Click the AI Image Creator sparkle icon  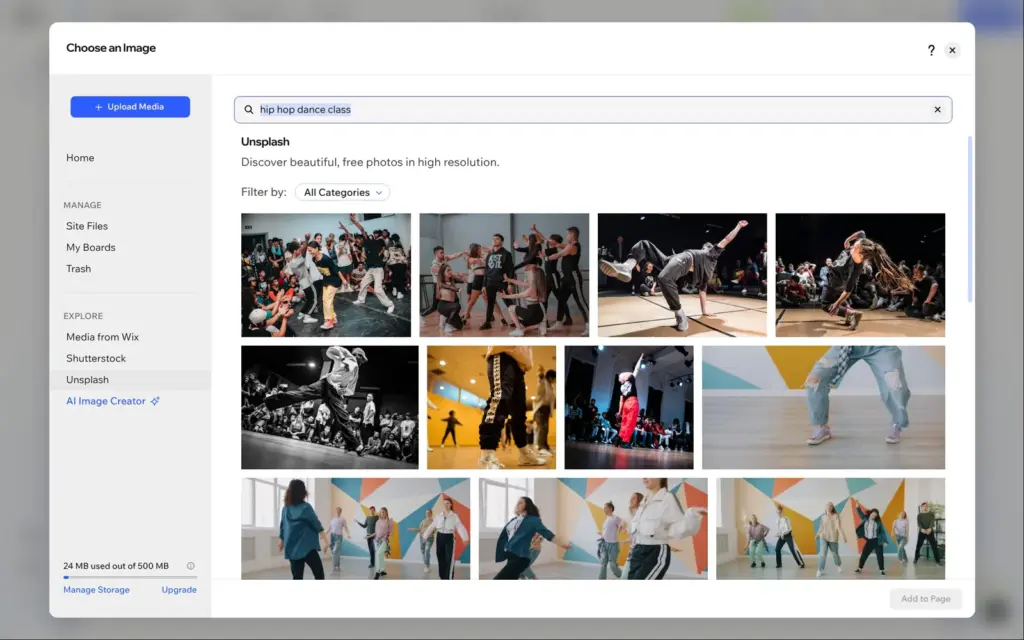pyautogui.click(x=155, y=401)
